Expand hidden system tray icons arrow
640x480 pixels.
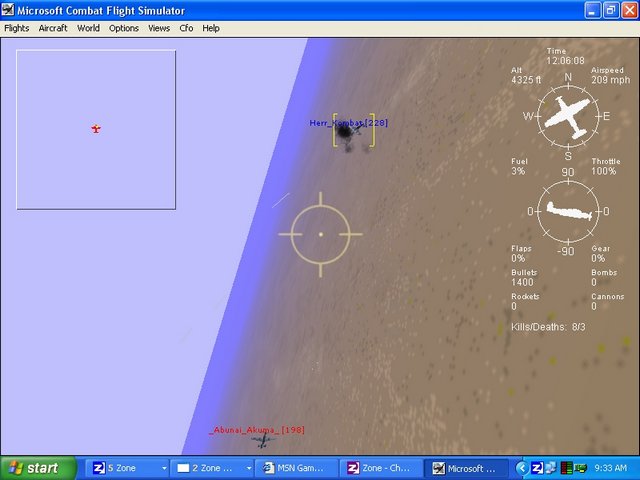[522, 468]
